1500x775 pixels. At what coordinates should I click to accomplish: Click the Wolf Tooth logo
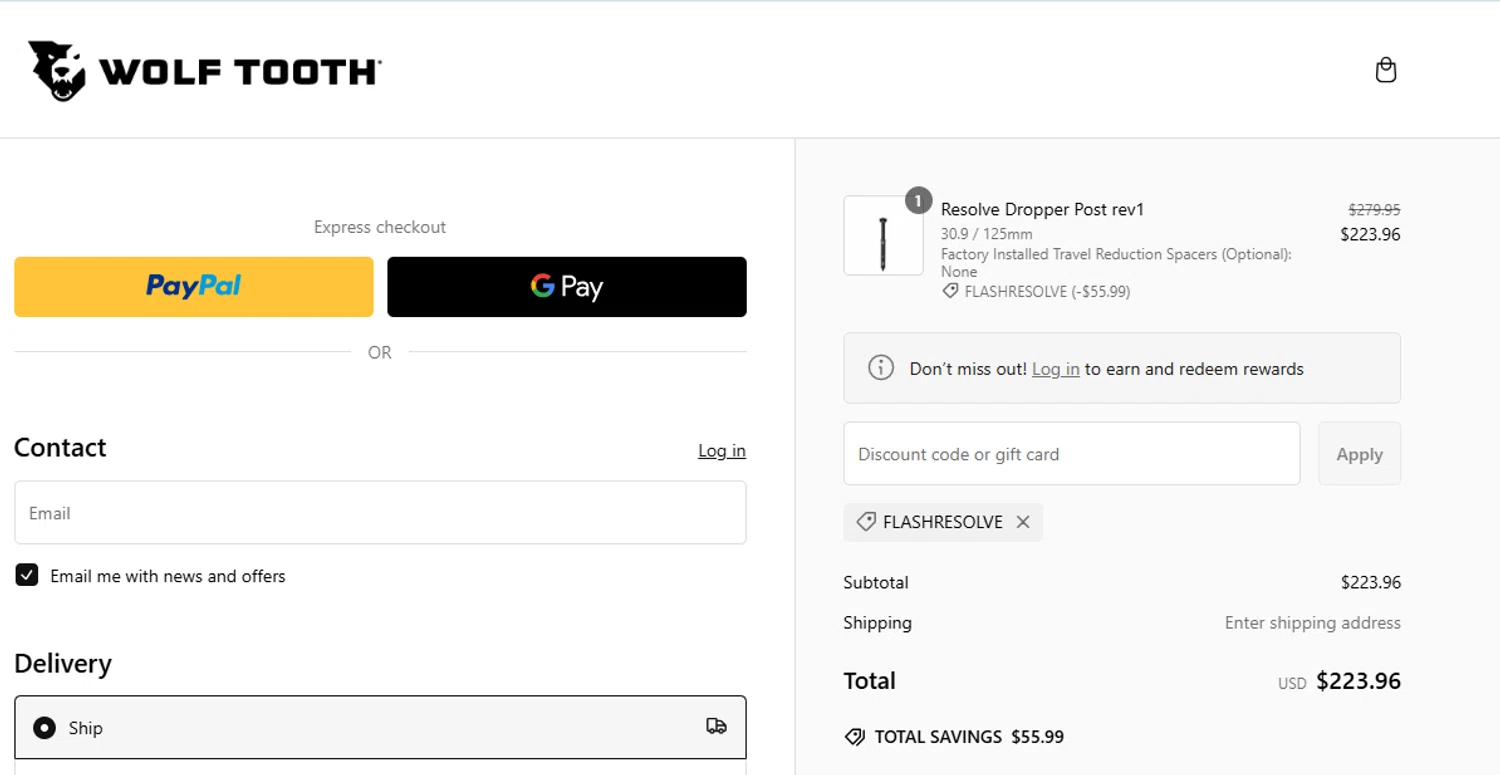point(205,71)
